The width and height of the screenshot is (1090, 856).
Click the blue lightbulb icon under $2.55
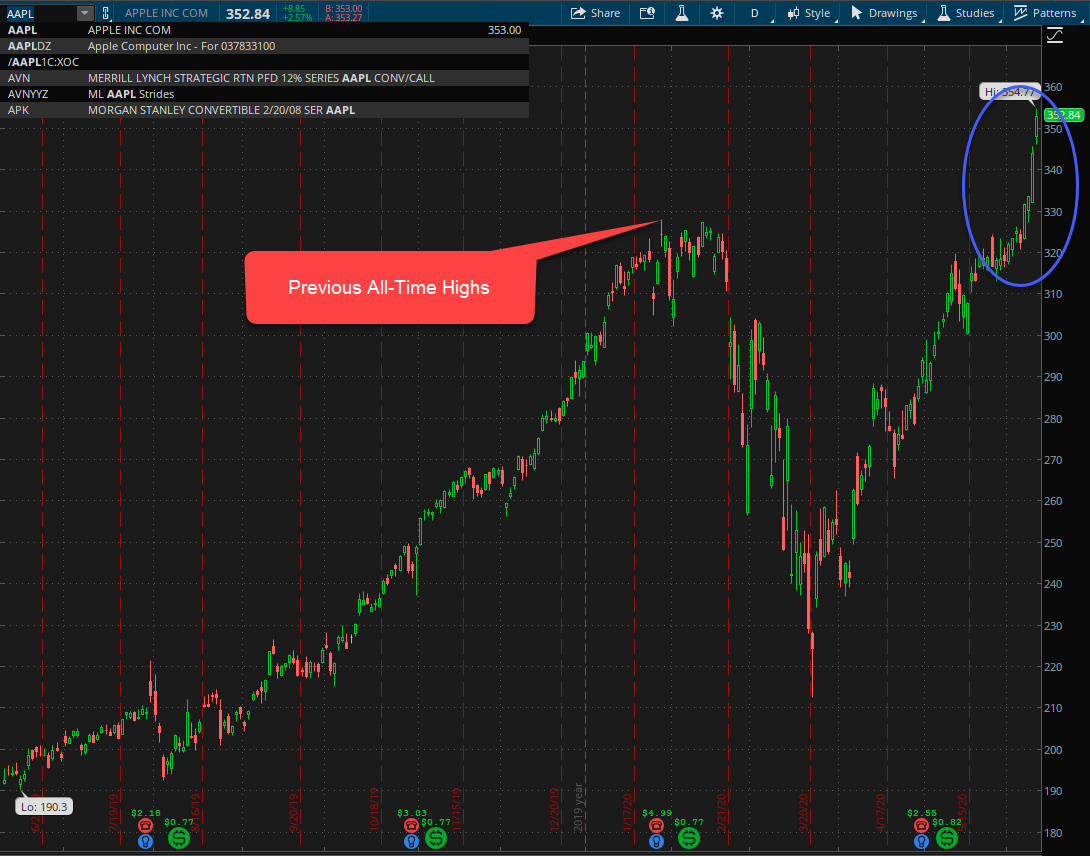921,841
